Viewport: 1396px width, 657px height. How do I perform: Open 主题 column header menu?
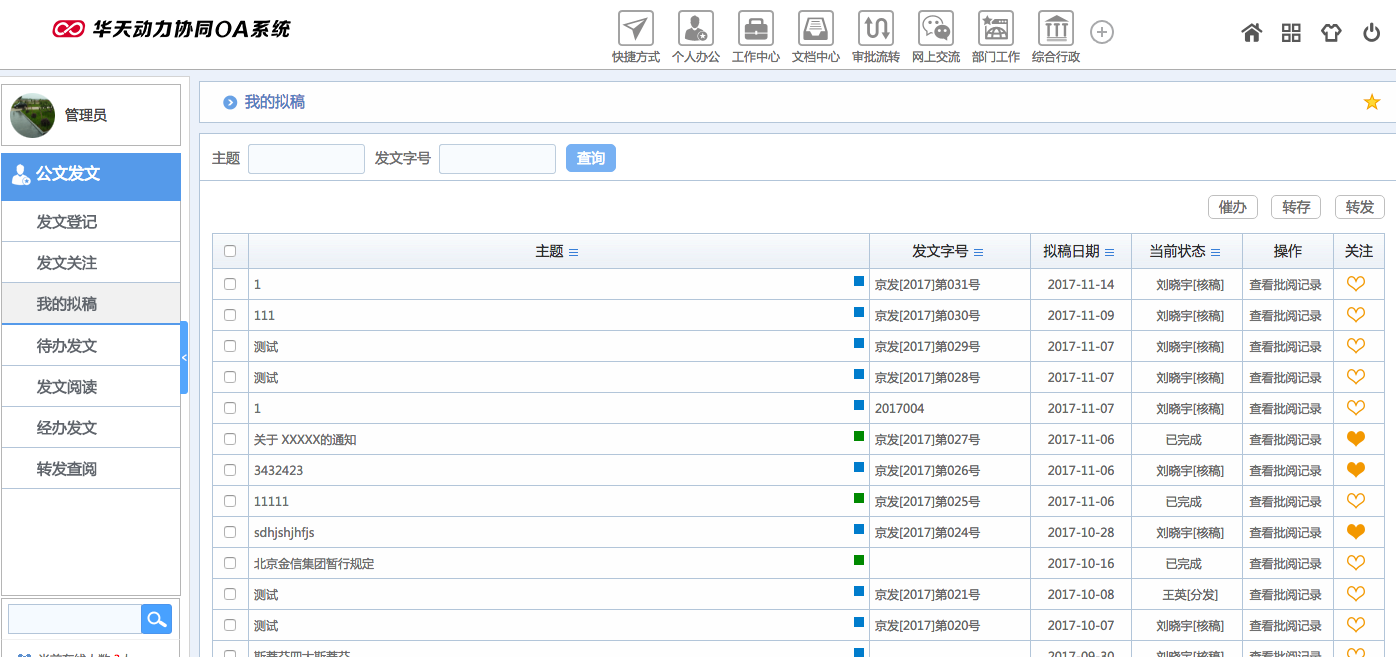coord(573,252)
